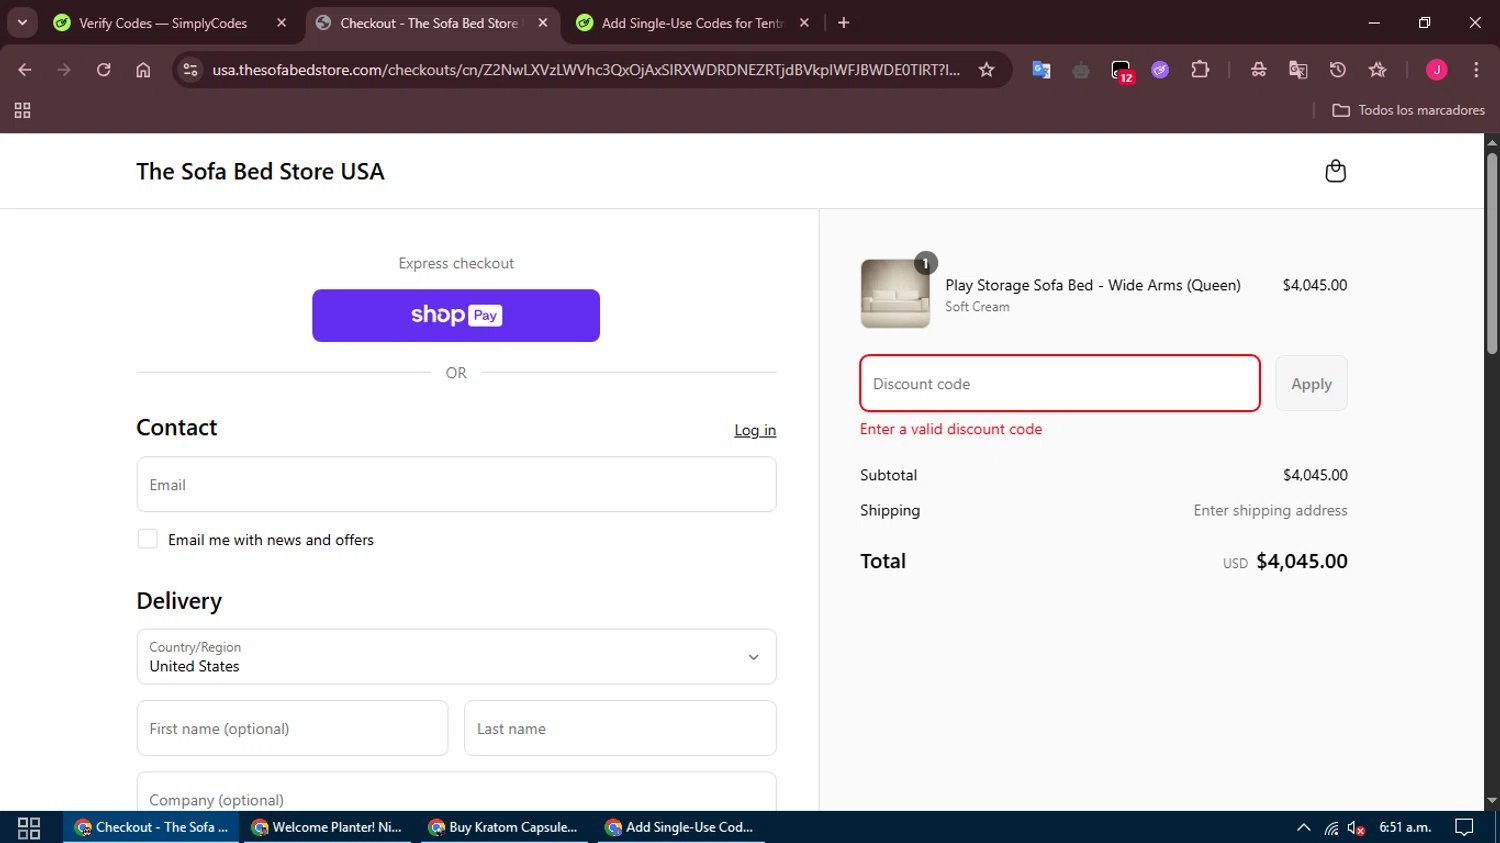1500x843 pixels.
Task: Click the browser back arrow
Action: (25, 69)
